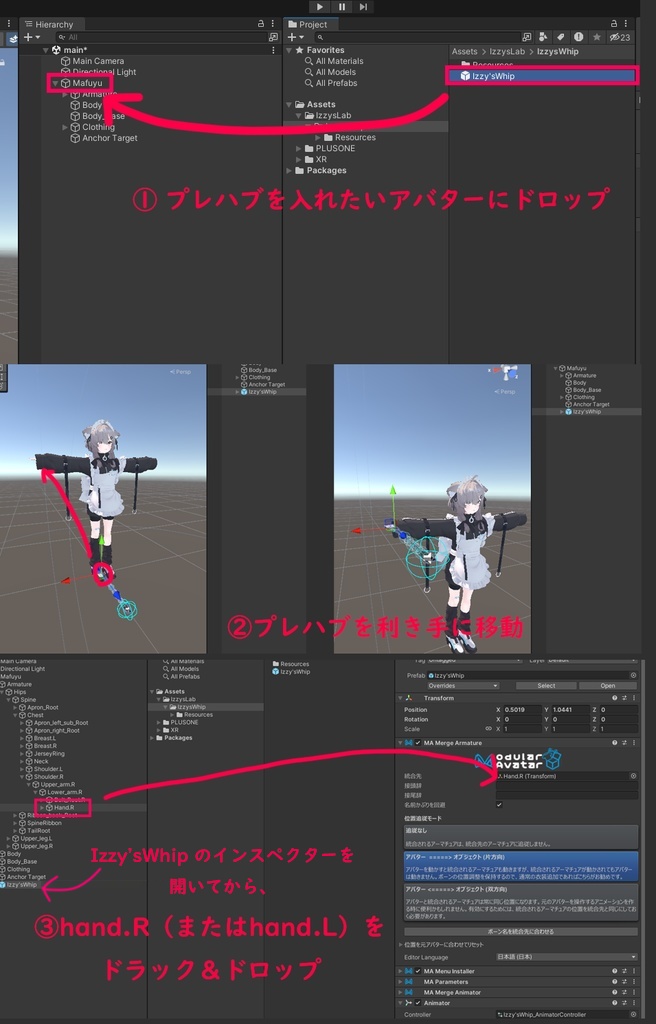The height and width of the screenshot is (1024, 656).
Task: Open the Project create (+) dropdown
Action: click(295, 37)
